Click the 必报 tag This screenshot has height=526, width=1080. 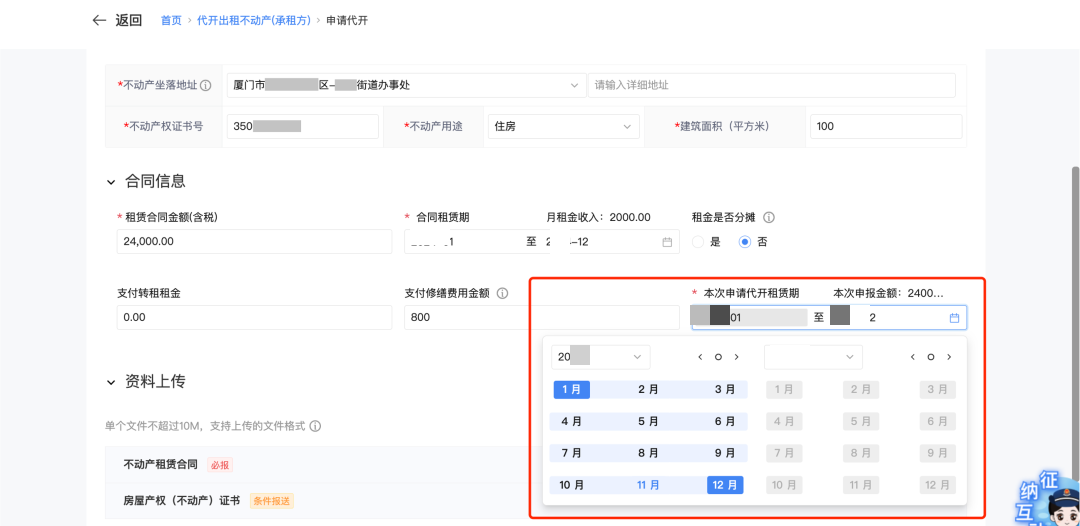click(x=220, y=465)
